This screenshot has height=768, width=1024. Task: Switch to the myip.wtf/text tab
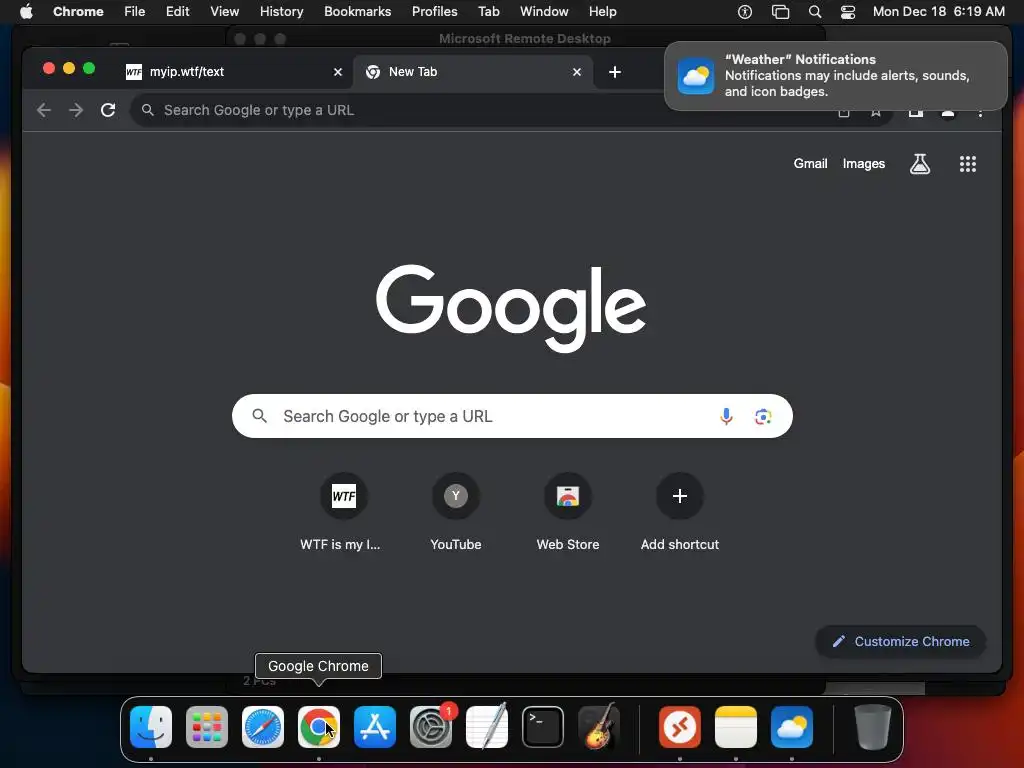click(x=232, y=72)
